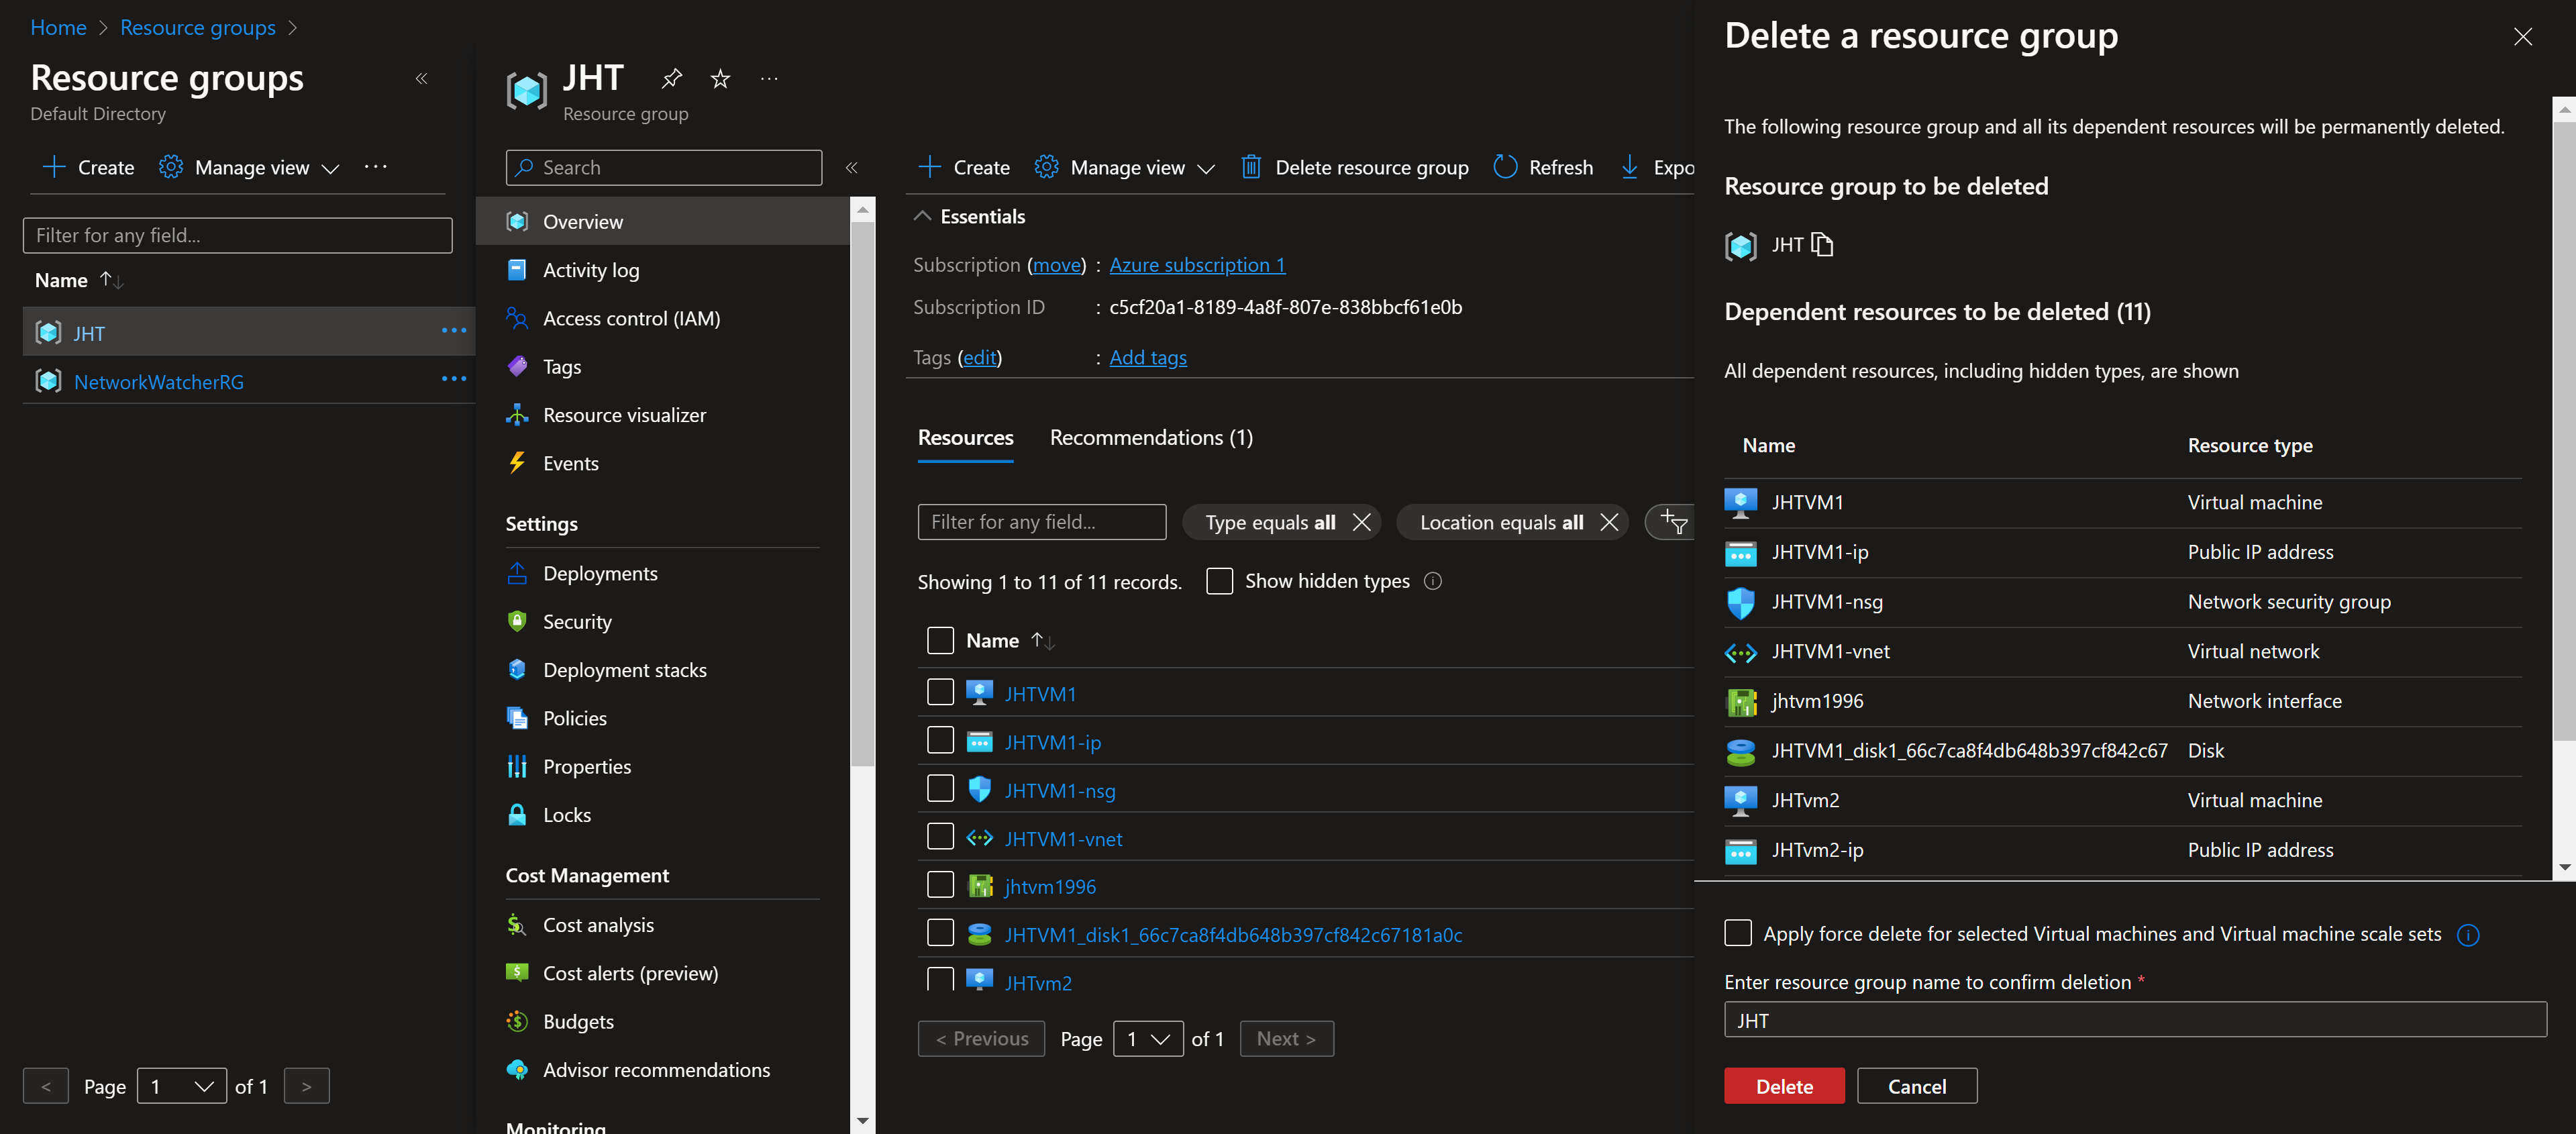Sort the resource groups list by Name
Viewport: 2576px width, 1134px height.
79,280
